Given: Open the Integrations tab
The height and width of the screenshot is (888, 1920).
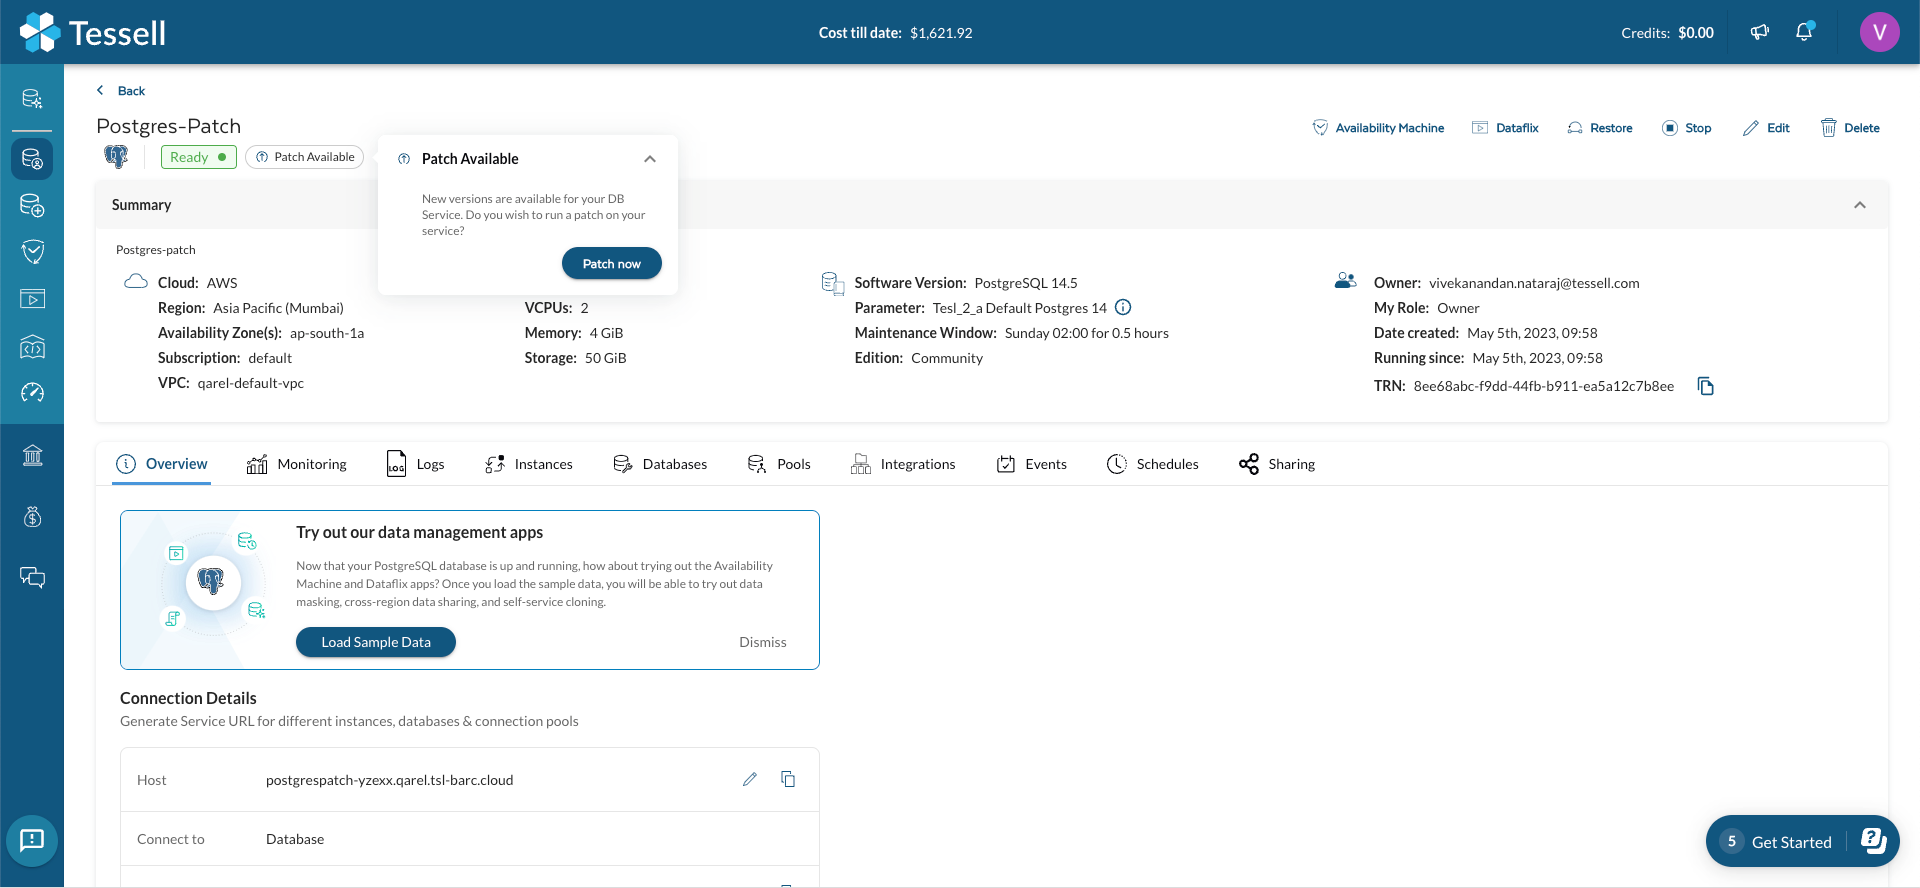Looking at the screenshot, I should tap(903, 464).
